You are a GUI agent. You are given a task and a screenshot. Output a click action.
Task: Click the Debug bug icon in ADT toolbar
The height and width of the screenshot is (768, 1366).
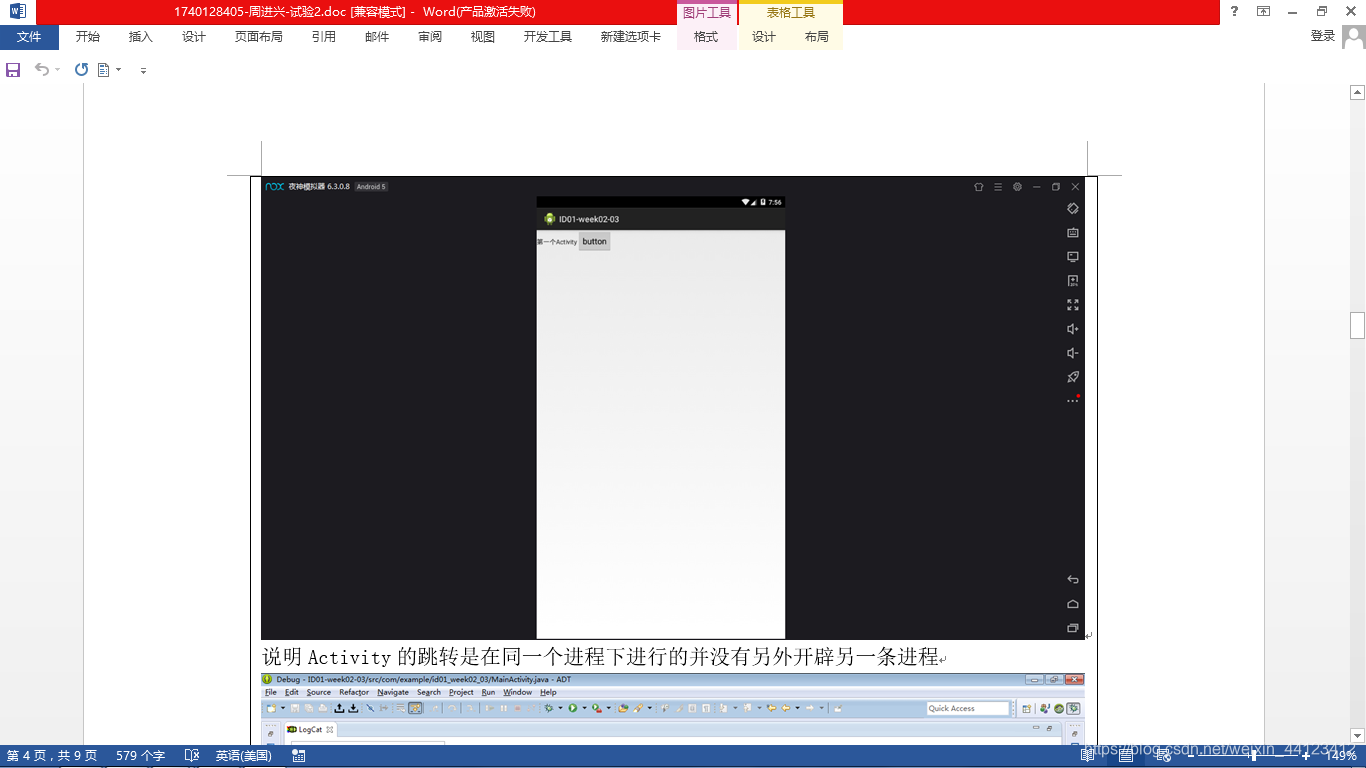tap(548, 708)
